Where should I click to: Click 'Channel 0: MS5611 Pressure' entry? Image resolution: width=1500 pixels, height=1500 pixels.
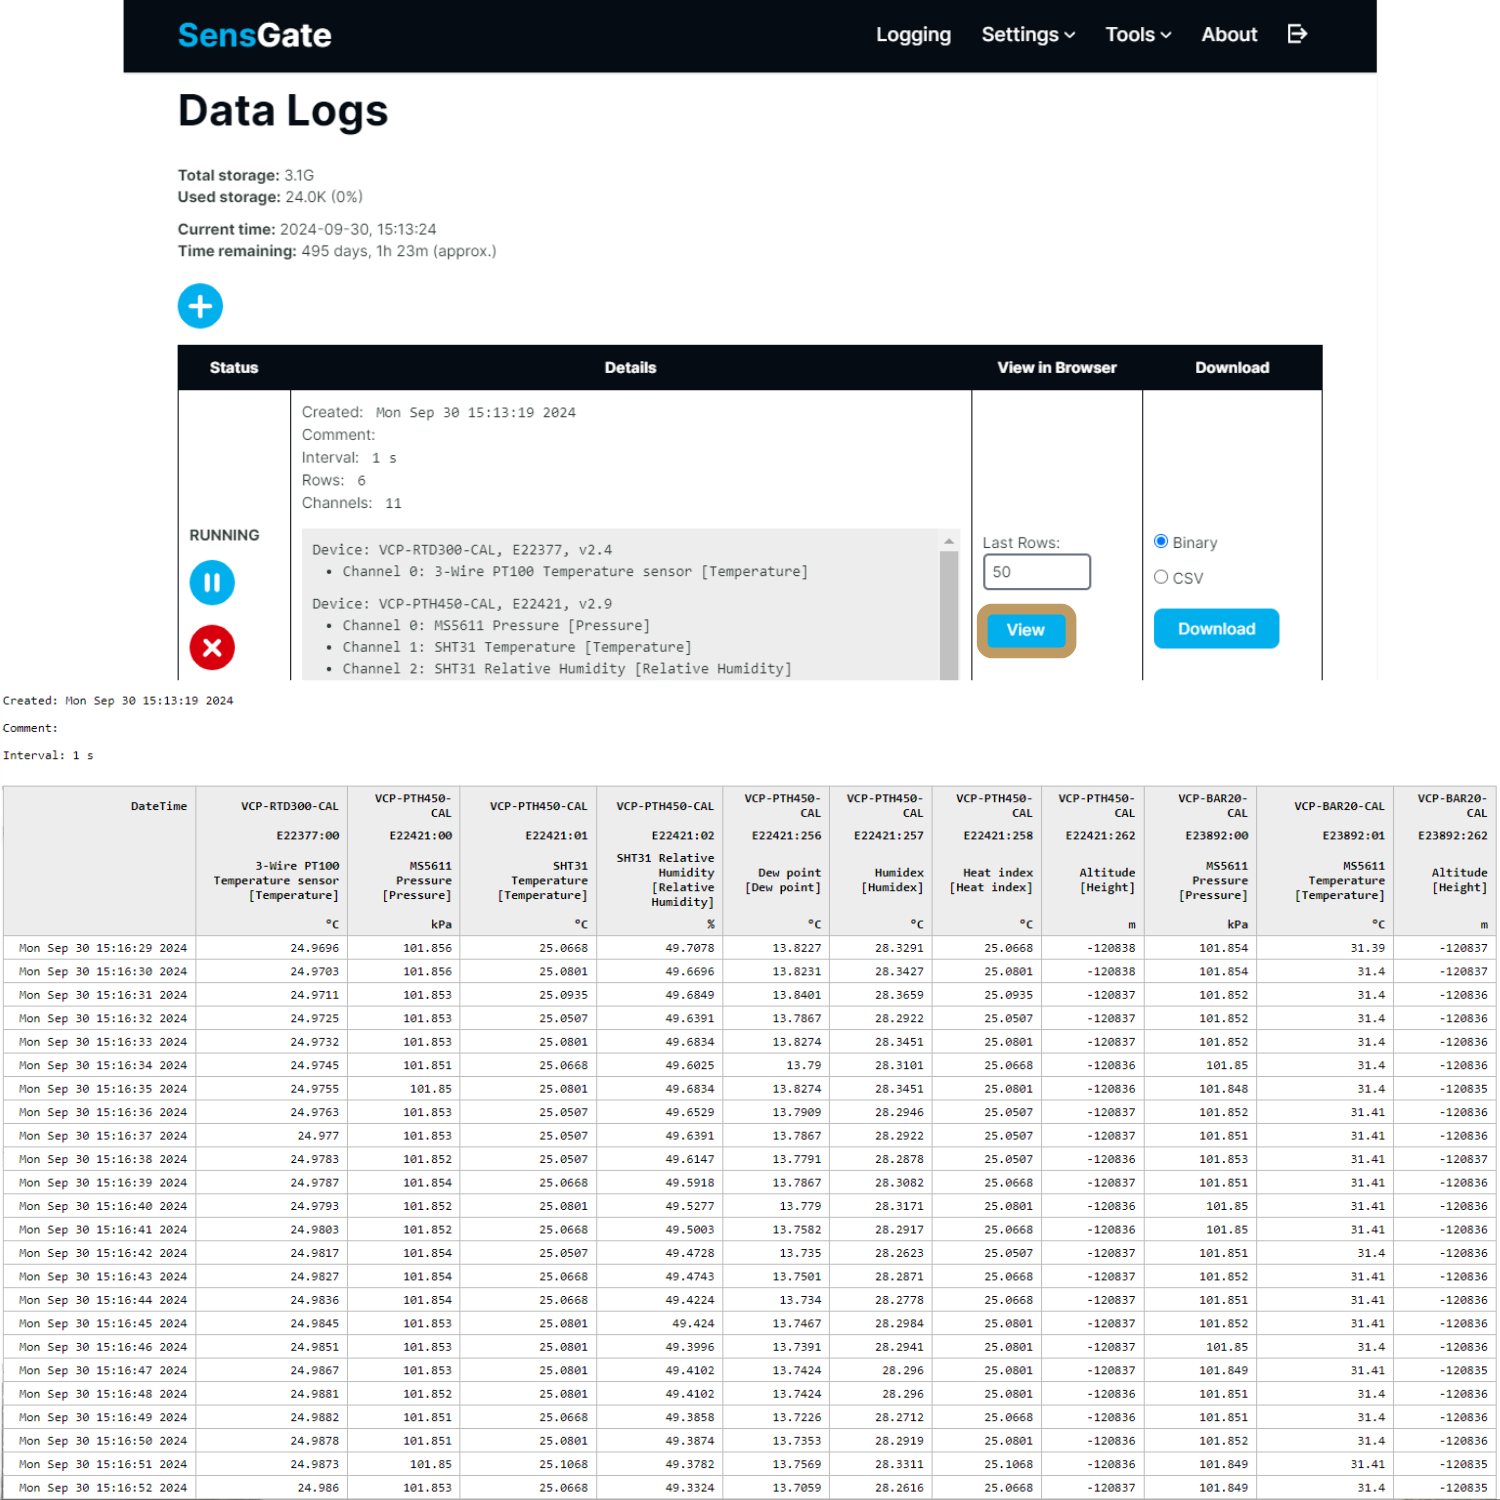(x=496, y=626)
